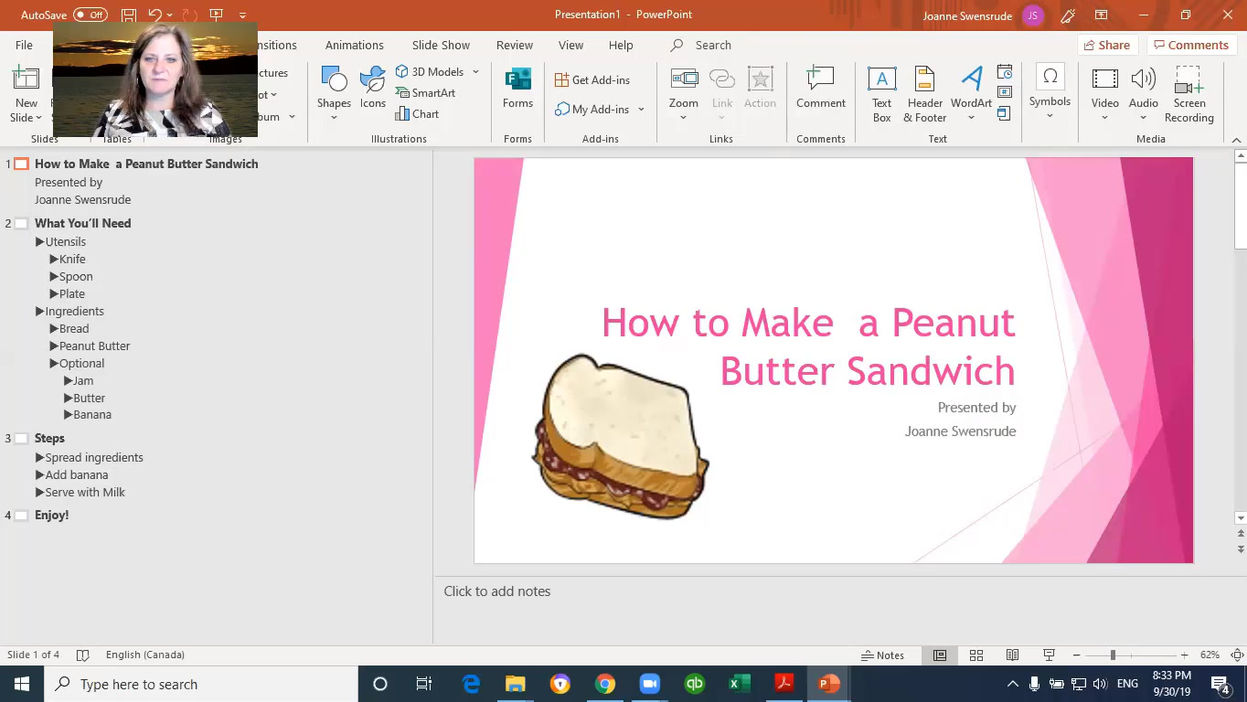The height and width of the screenshot is (702, 1247).
Task: Switch to the Slide Show tab
Action: pos(441,45)
